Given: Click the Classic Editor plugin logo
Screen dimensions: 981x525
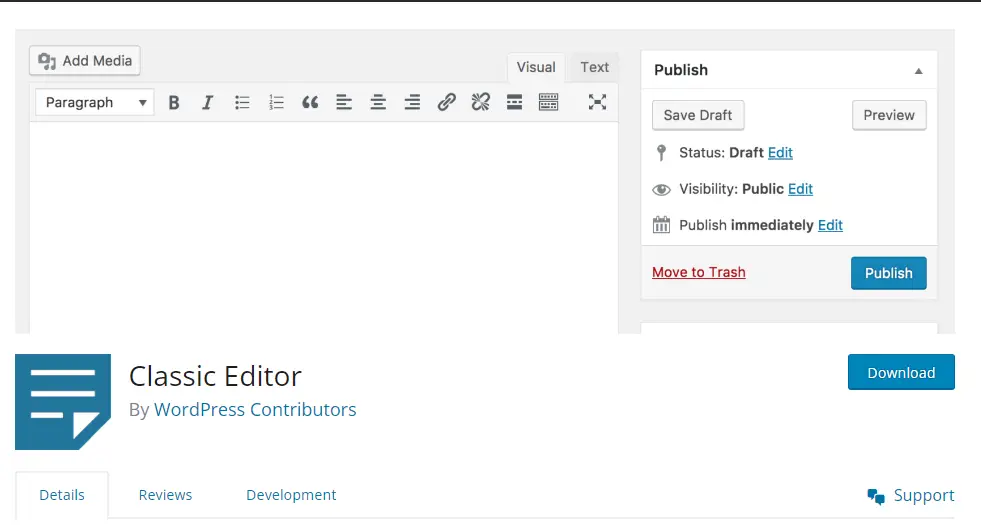Looking at the screenshot, I should (63, 402).
